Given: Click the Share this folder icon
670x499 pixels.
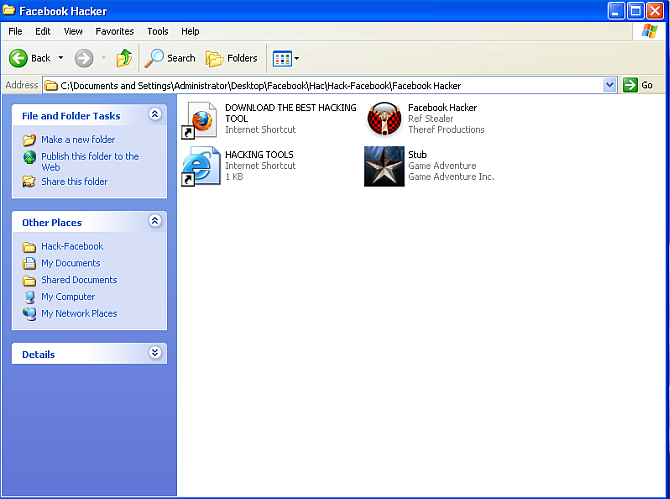Looking at the screenshot, I should coord(29,182).
